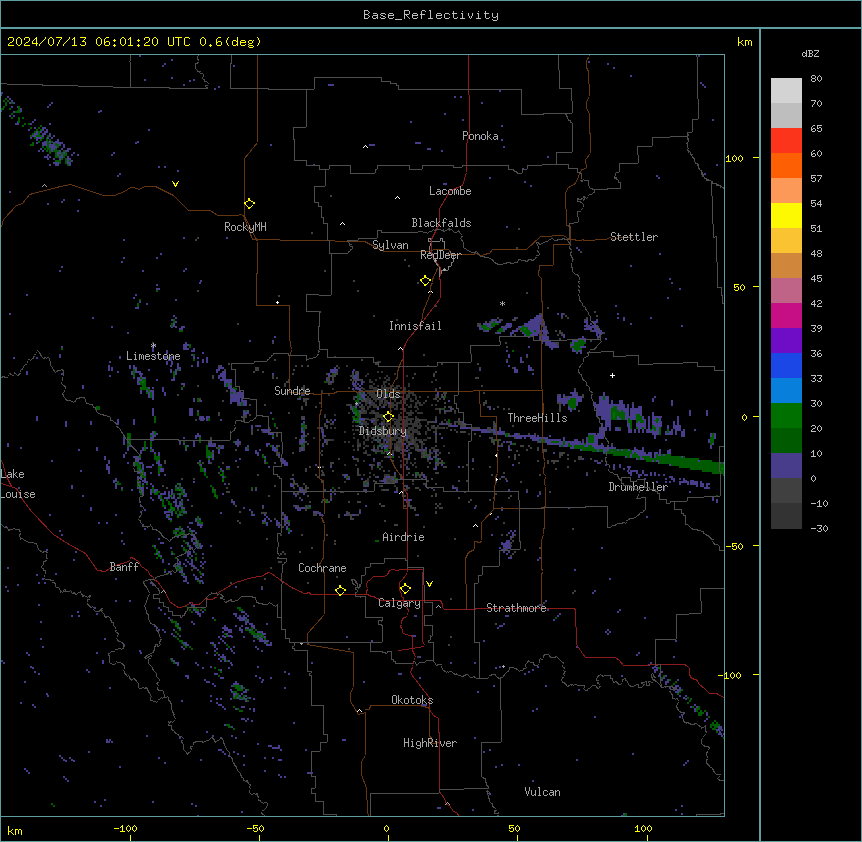Click the RockyMH label

[245, 227]
